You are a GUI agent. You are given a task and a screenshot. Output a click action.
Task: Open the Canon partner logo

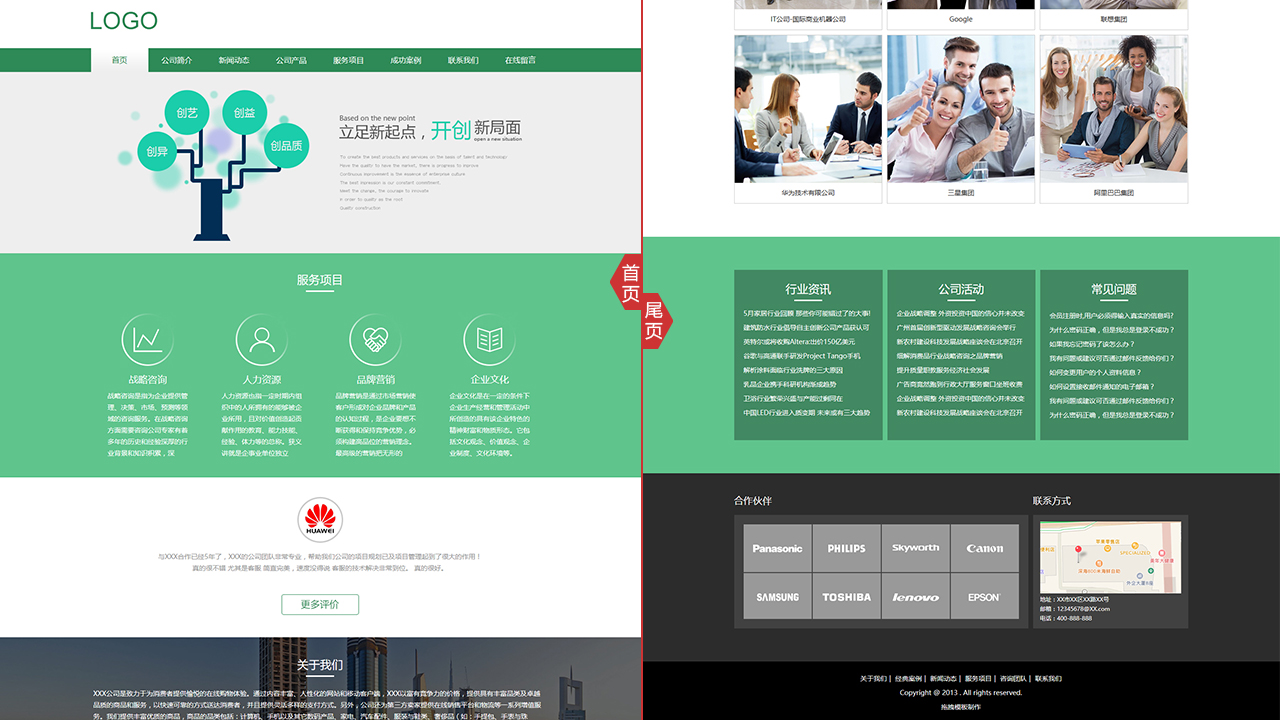point(984,548)
